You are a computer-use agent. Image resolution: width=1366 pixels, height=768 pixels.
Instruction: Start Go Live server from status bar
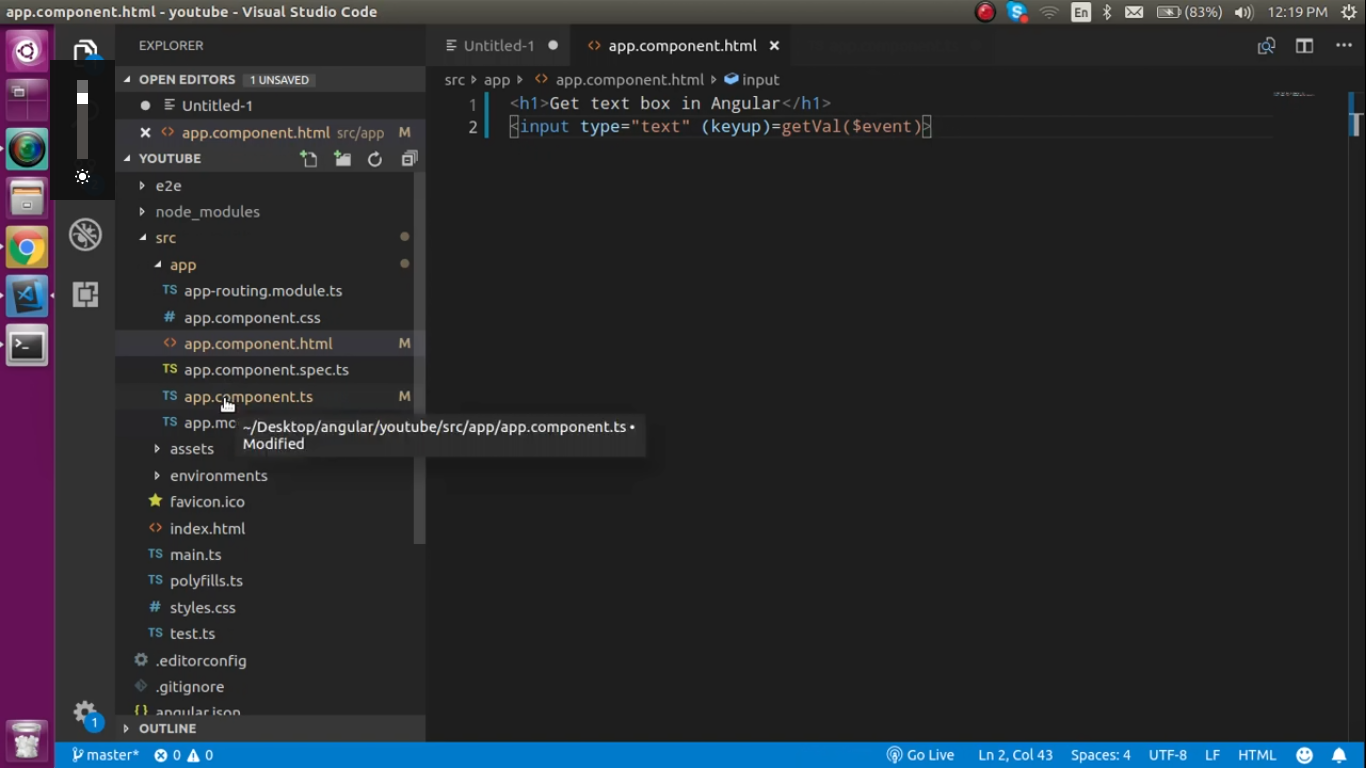click(x=920, y=756)
